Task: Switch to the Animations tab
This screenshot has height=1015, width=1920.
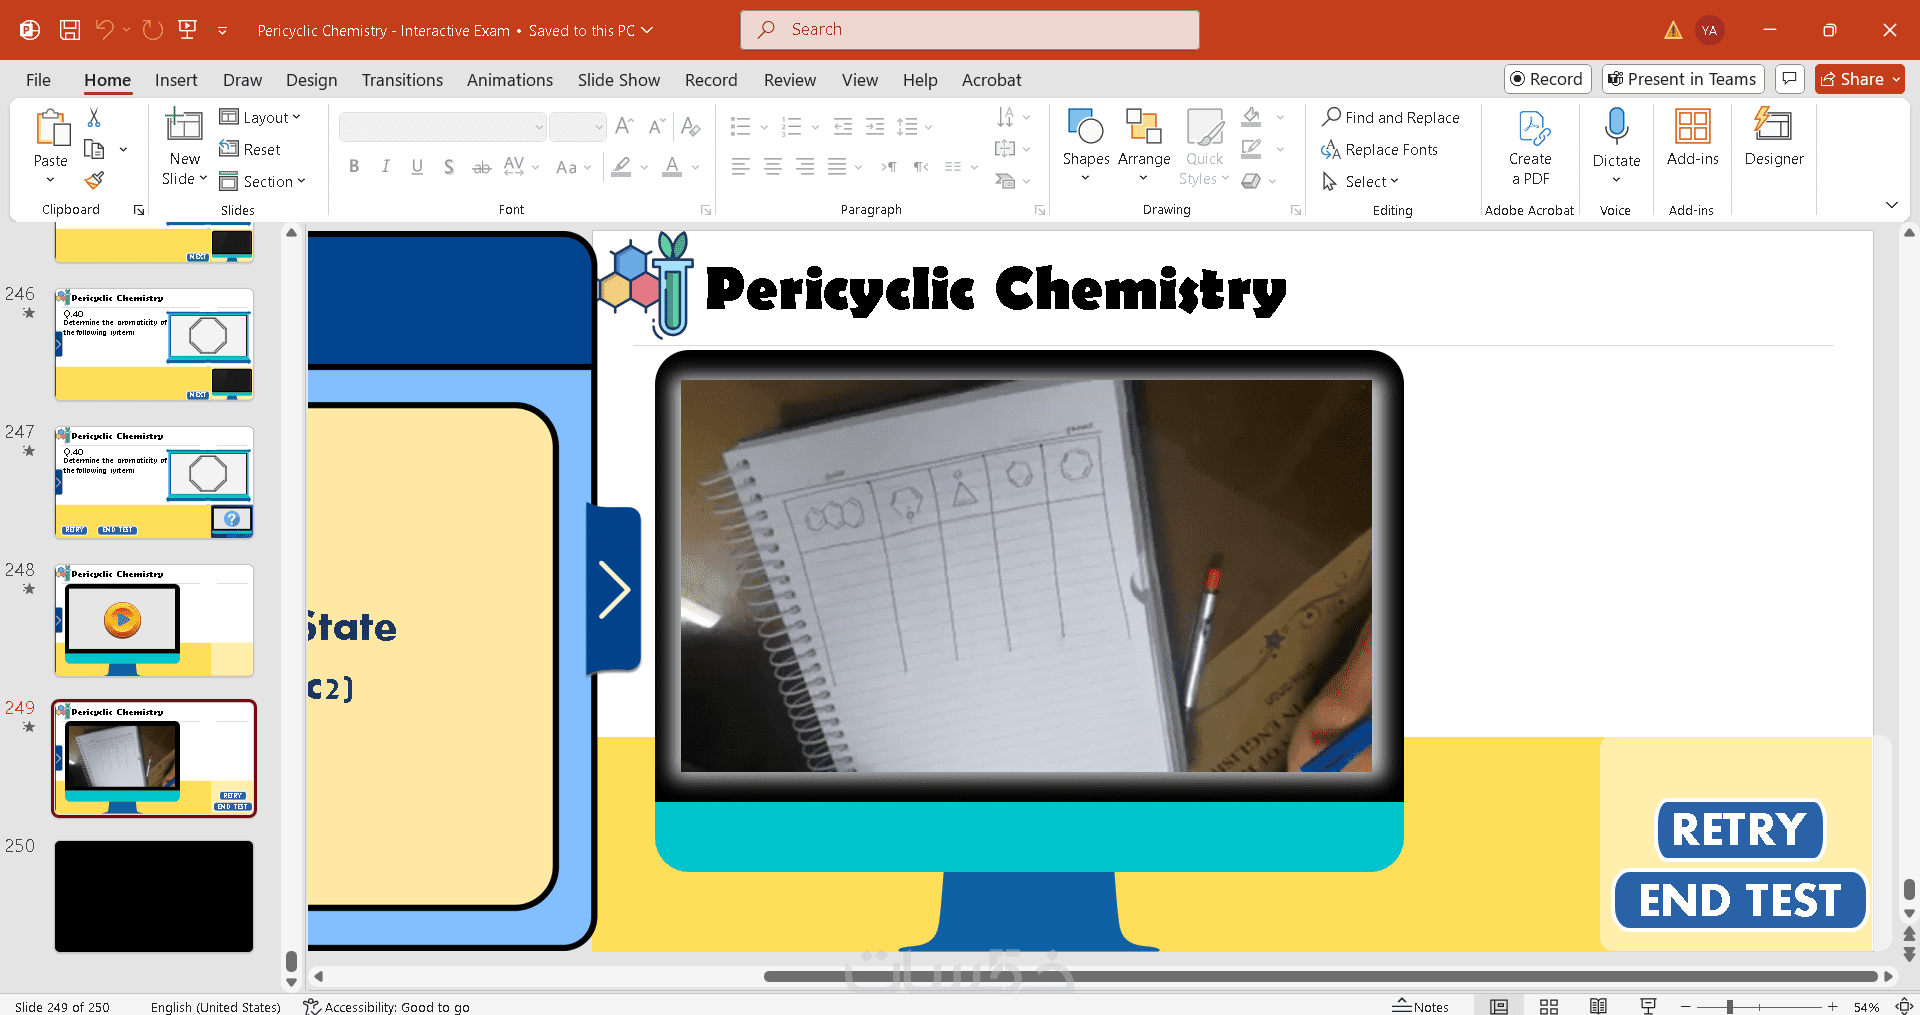Action: (x=510, y=80)
